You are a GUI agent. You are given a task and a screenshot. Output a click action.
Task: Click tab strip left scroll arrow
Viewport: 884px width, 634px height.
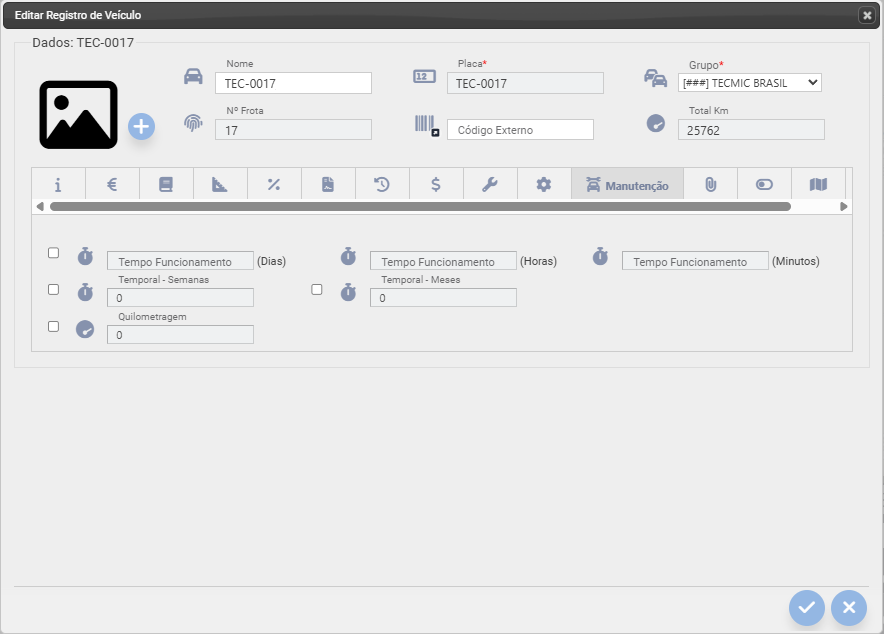[x=40, y=206]
